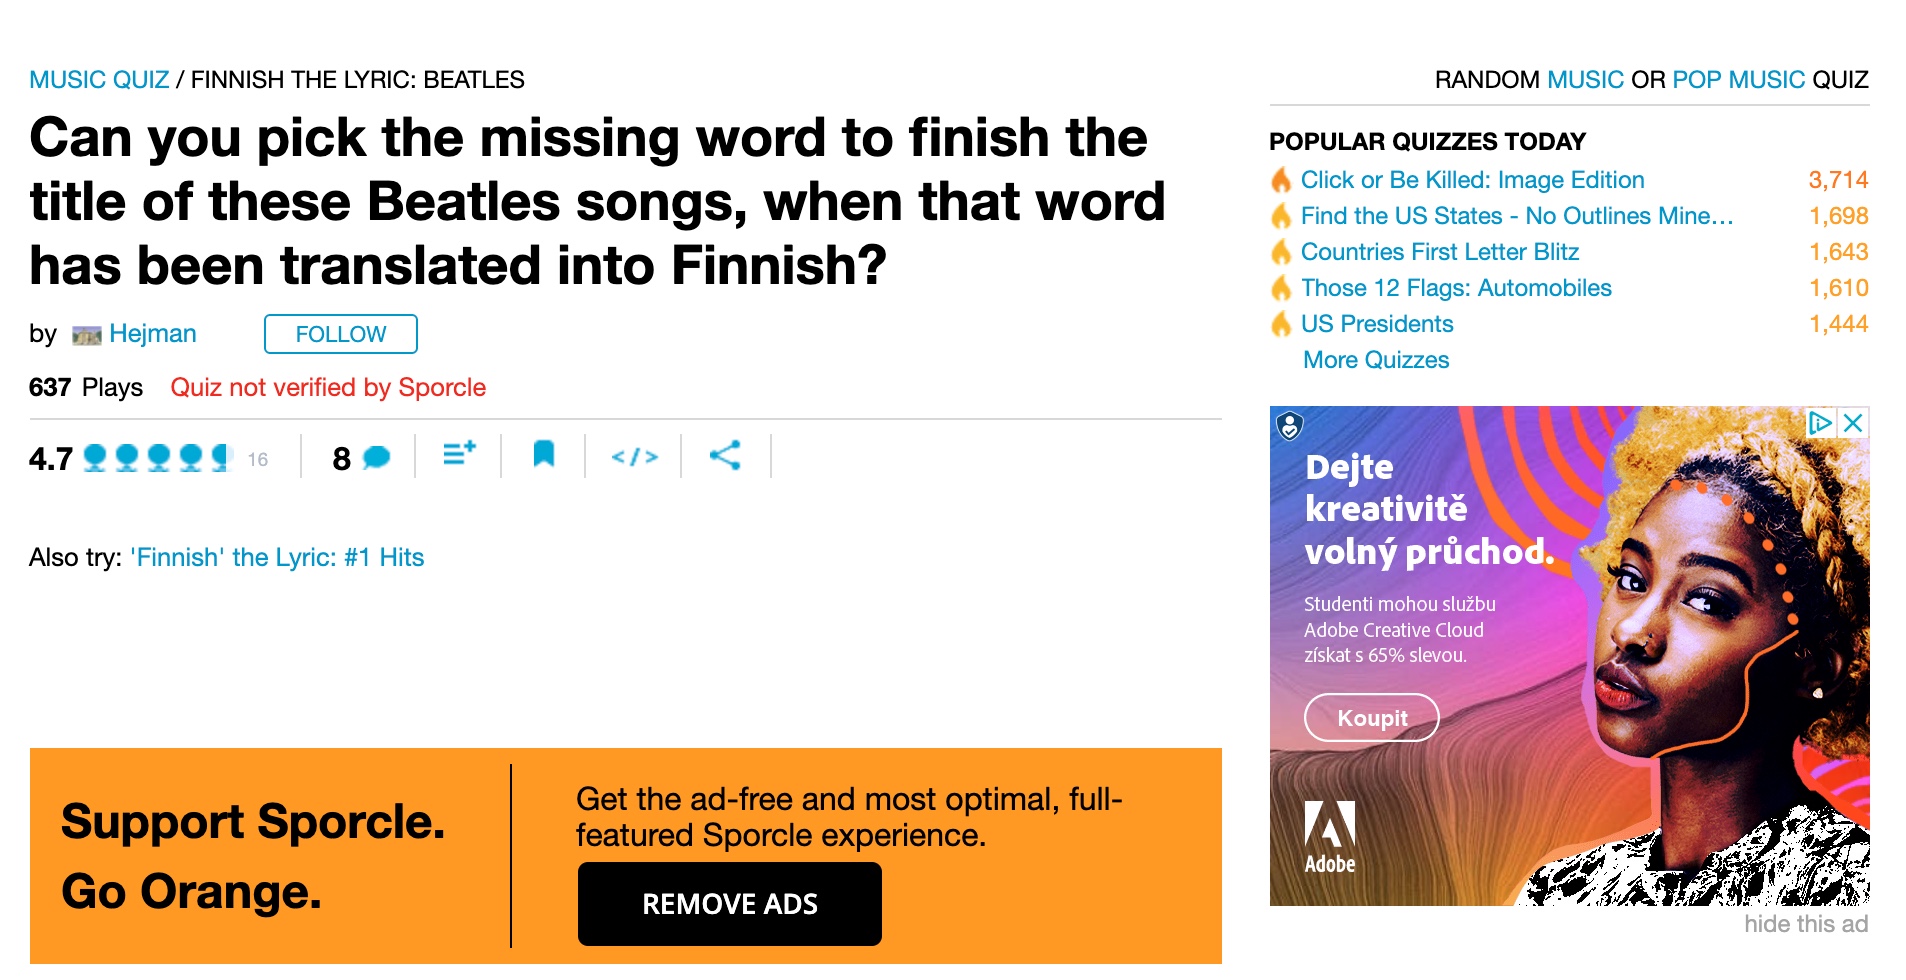Screen dimensions: 1906x980
Task: Hide this ad link below banner
Action: (1805, 924)
